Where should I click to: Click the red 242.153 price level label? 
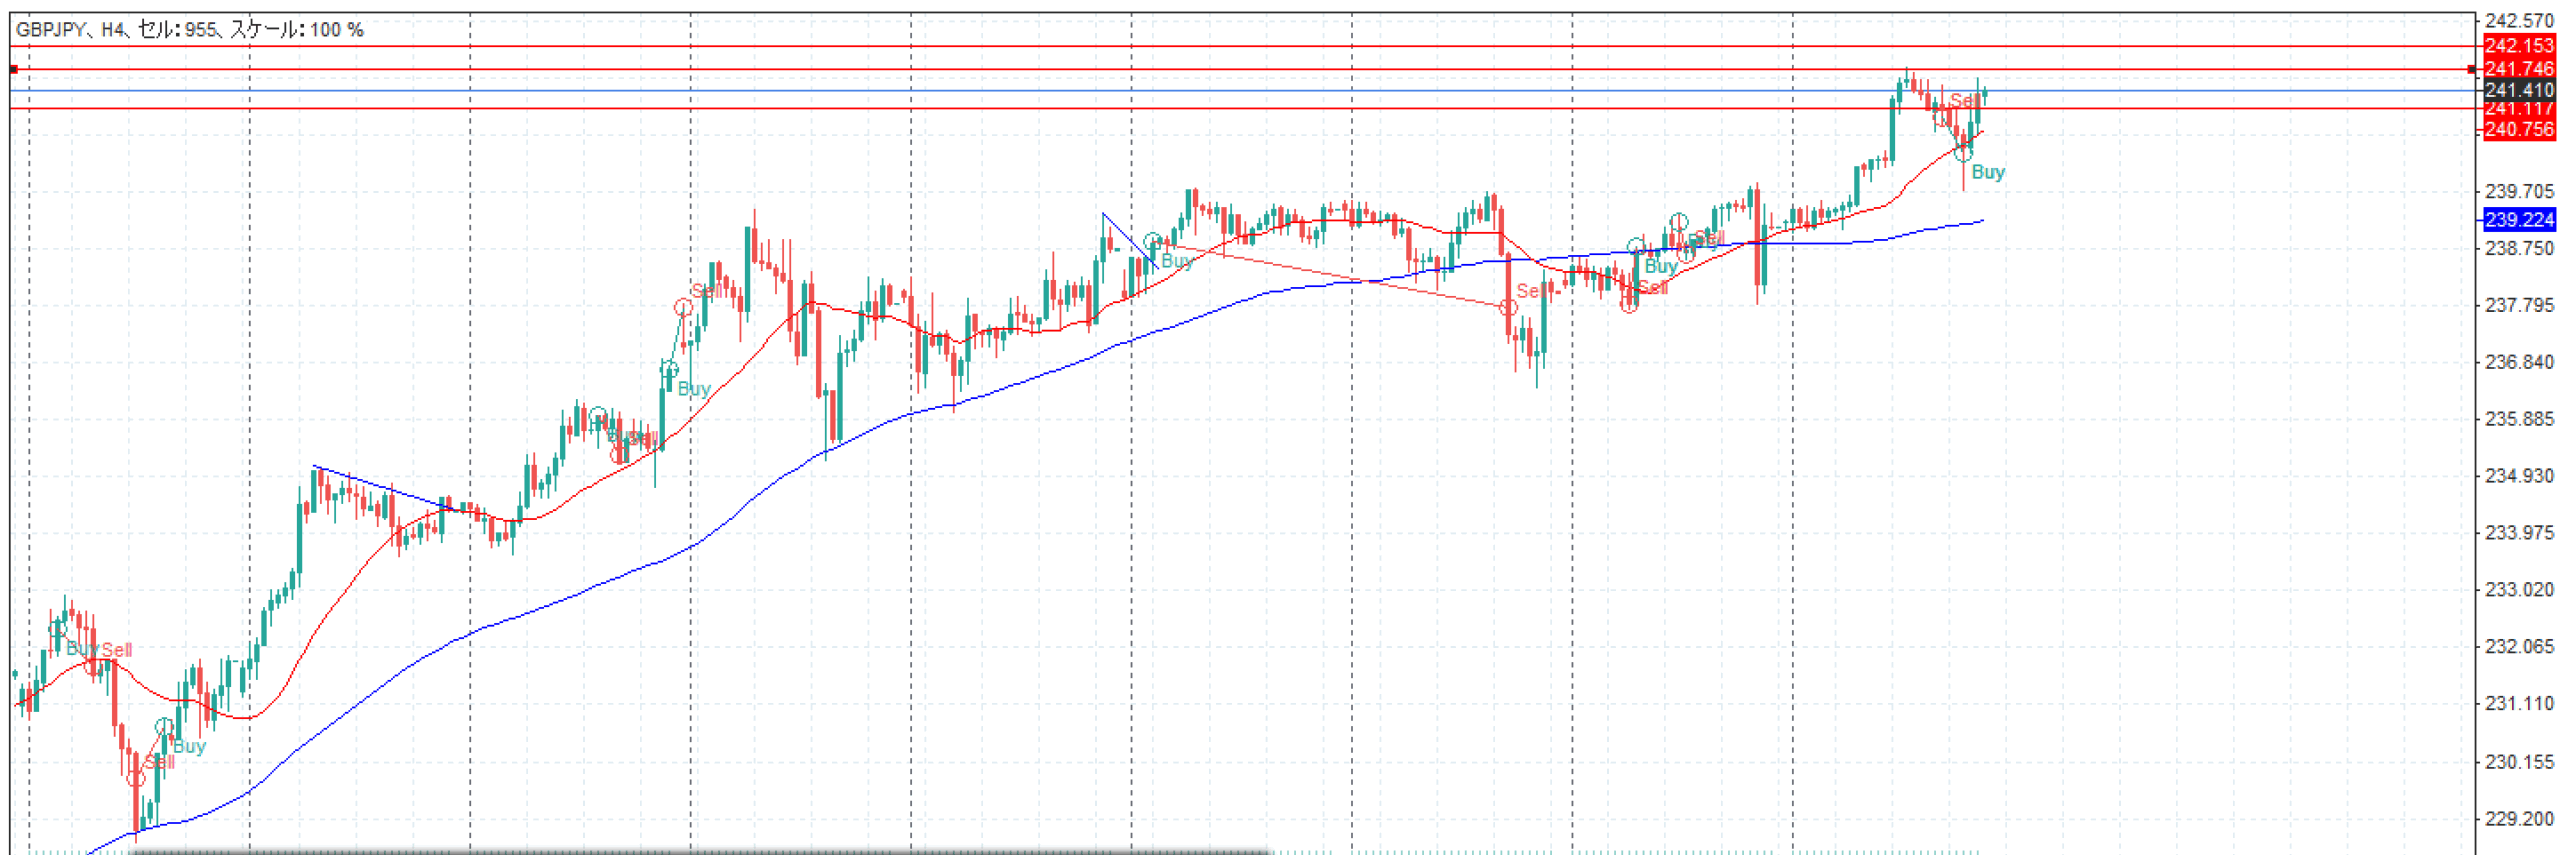[x=2518, y=46]
